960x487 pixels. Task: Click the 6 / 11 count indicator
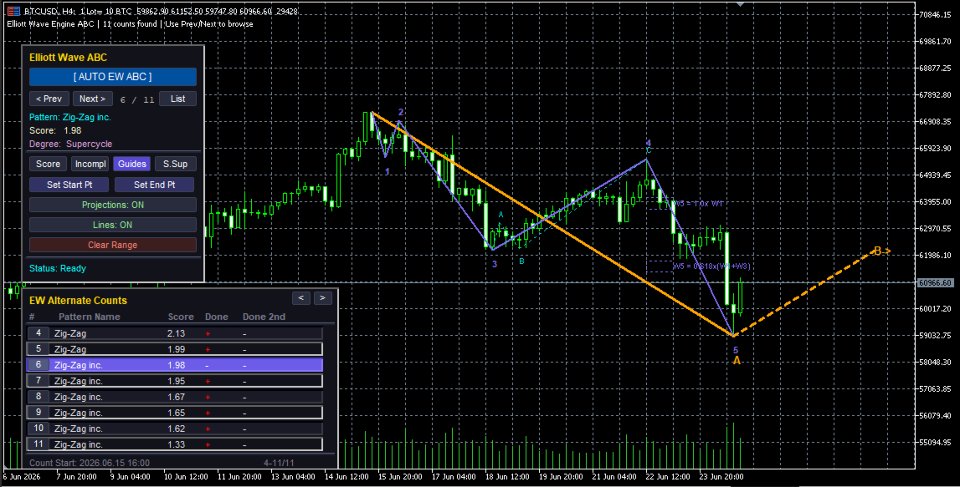pyautogui.click(x=137, y=99)
